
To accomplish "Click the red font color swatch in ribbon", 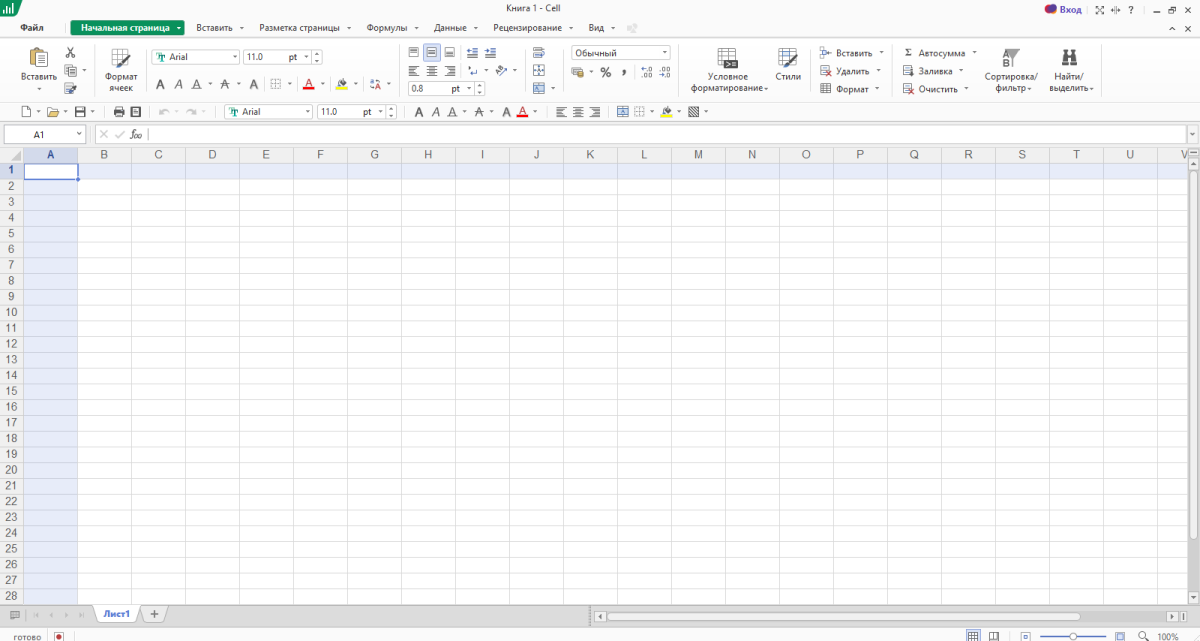I will [x=309, y=85].
